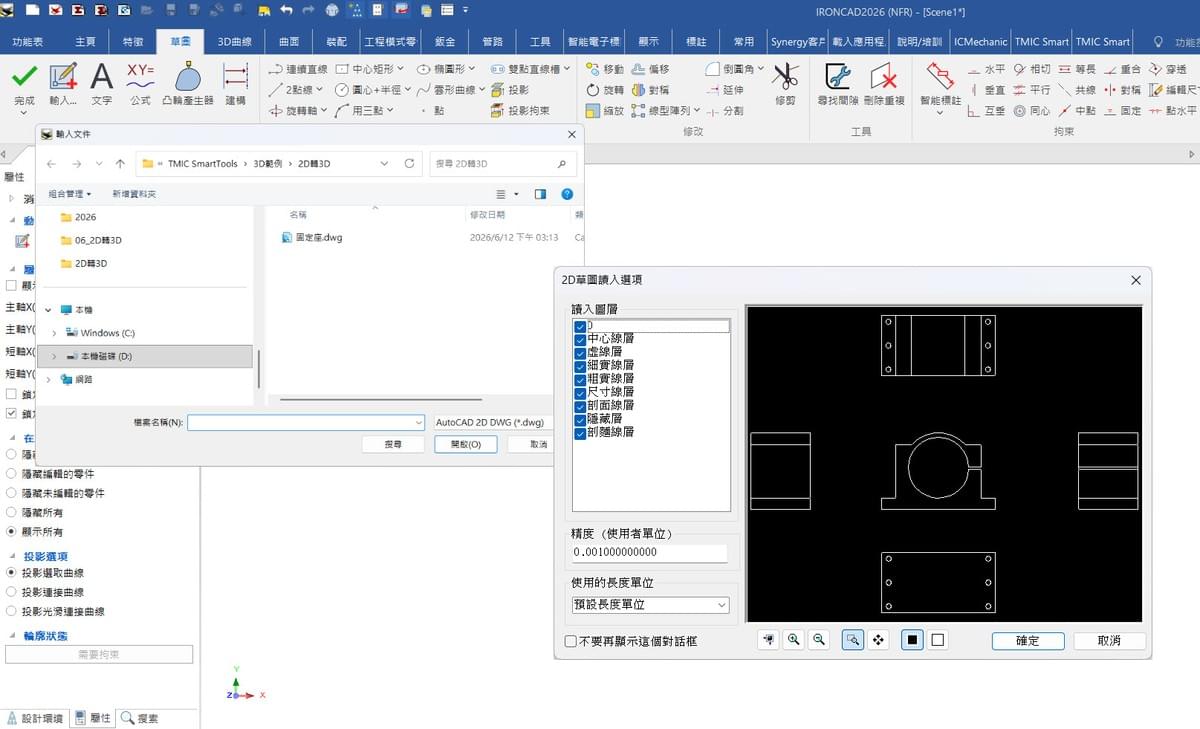Switch to the 搜索 panel tab at bottom
This screenshot has height=729, width=1200.
(x=141, y=718)
